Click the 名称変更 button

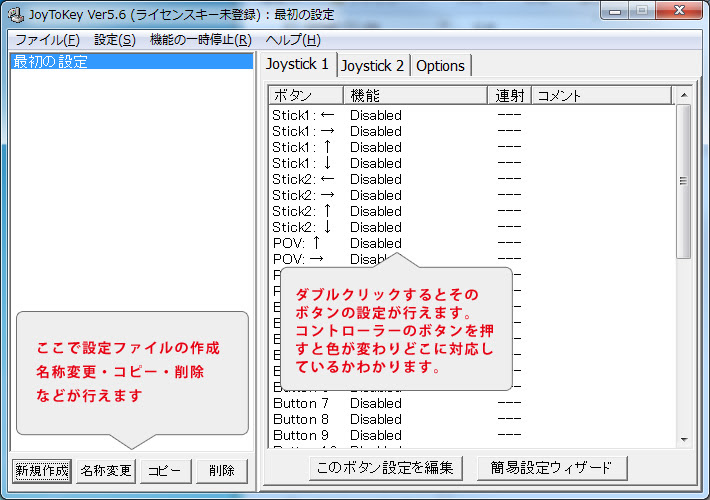tap(106, 471)
